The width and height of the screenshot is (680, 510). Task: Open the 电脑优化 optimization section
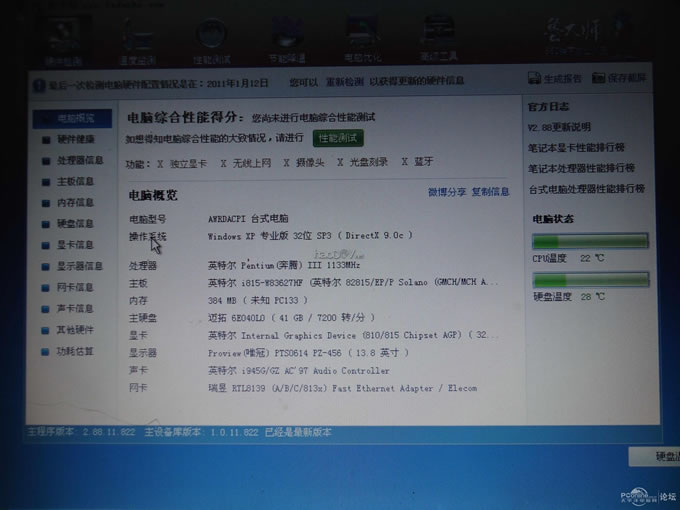click(x=363, y=40)
